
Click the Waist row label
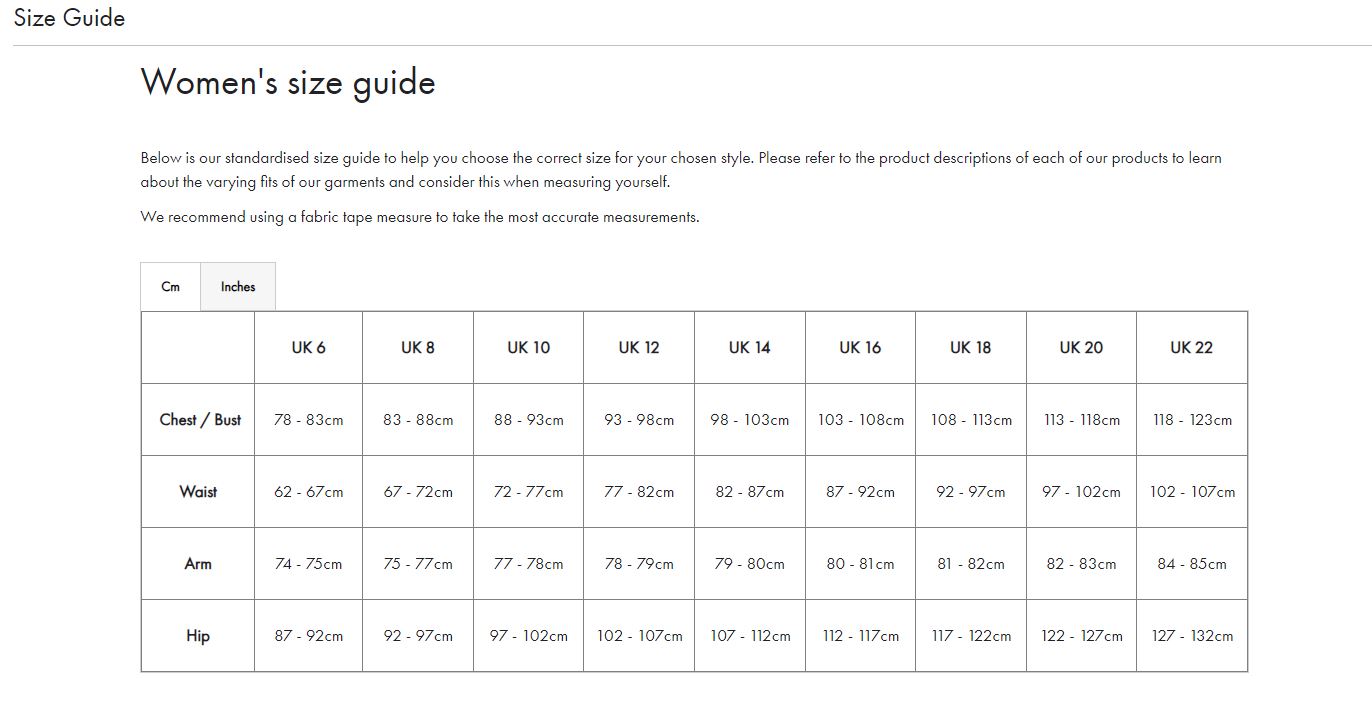pyautogui.click(x=198, y=492)
